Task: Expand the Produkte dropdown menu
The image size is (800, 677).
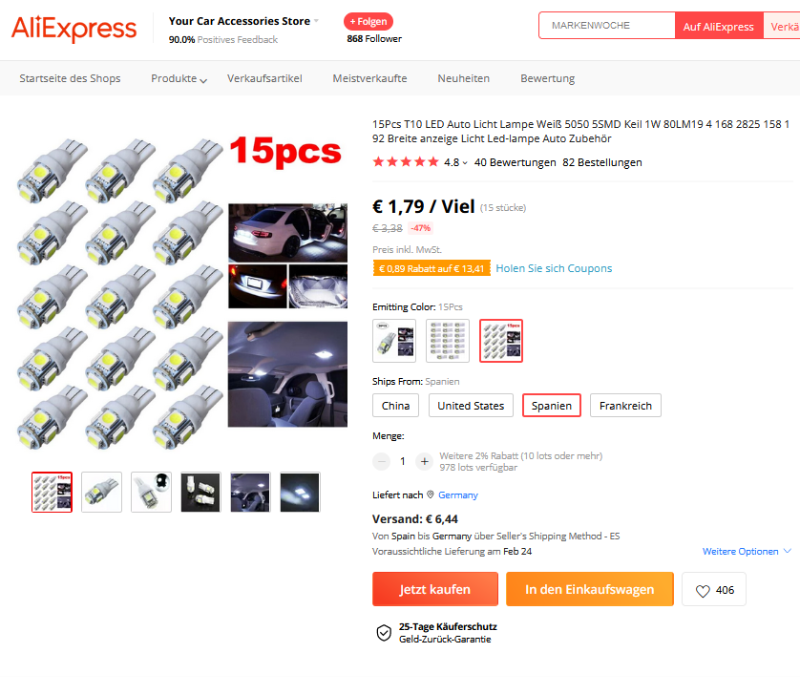Action: point(179,79)
